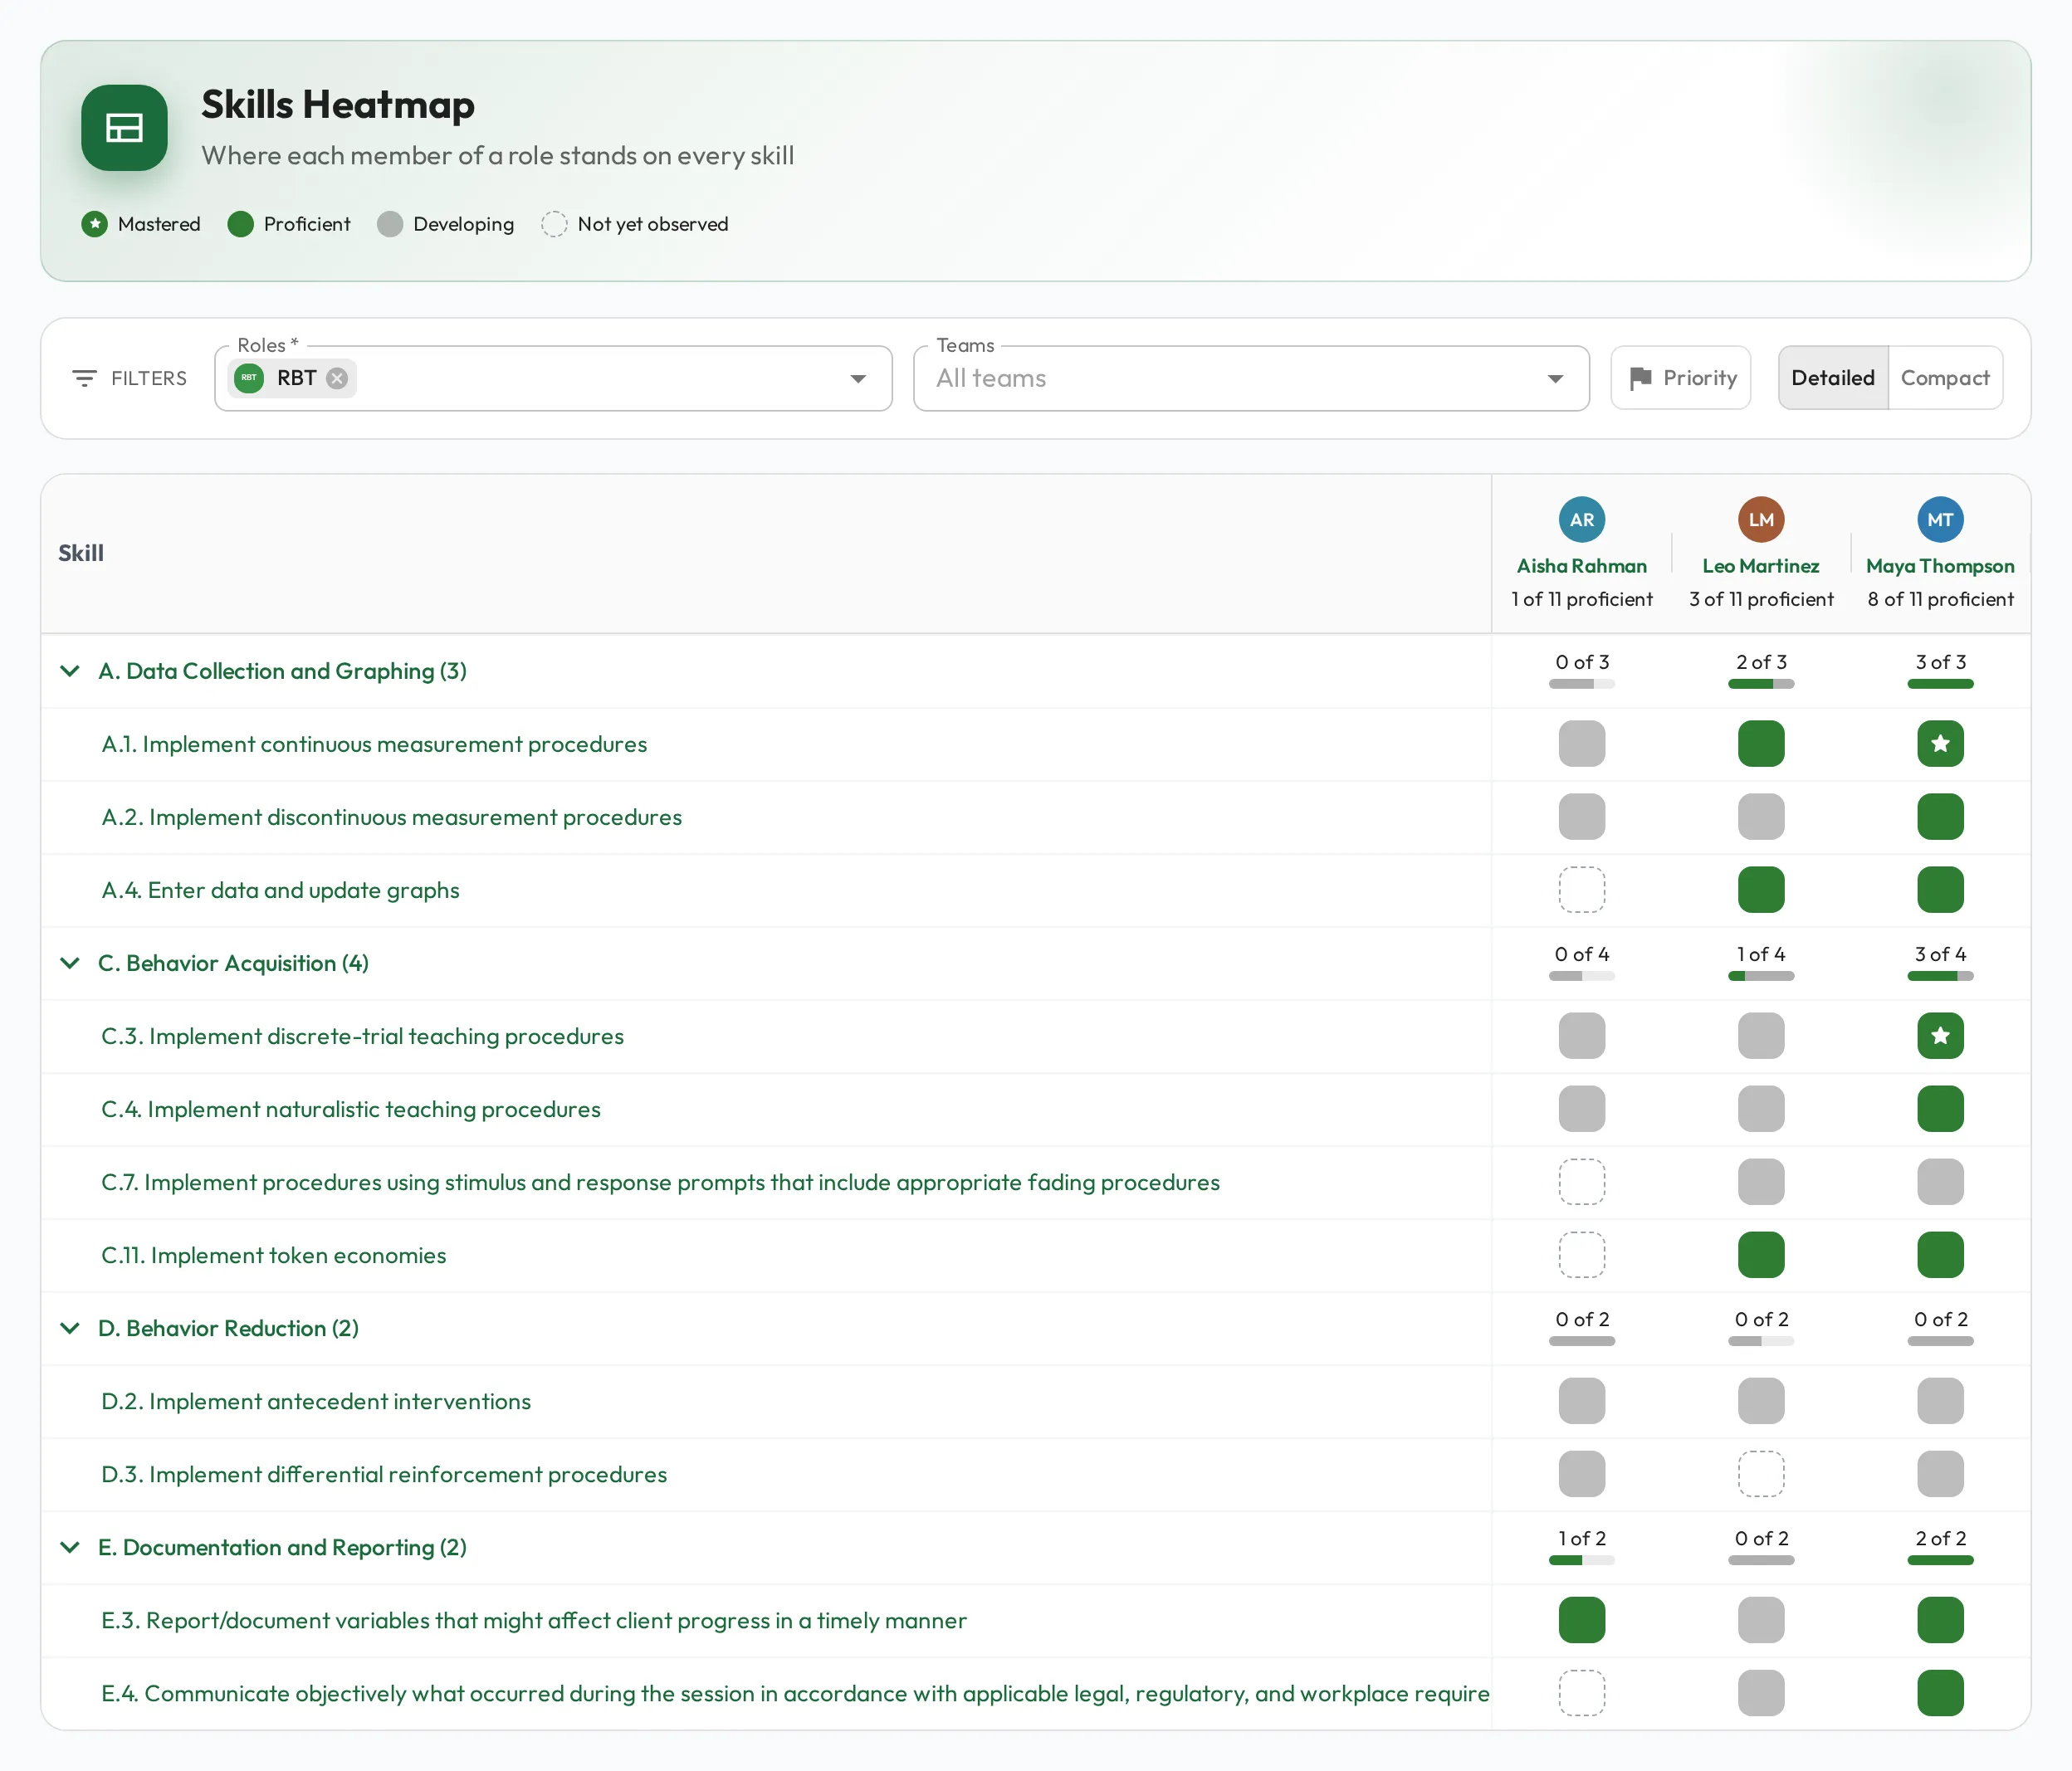Viewport: 2072px width, 1771px height.
Task: Click Maya Thompson's developing cell for C.7
Action: tap(1940, 1182)
